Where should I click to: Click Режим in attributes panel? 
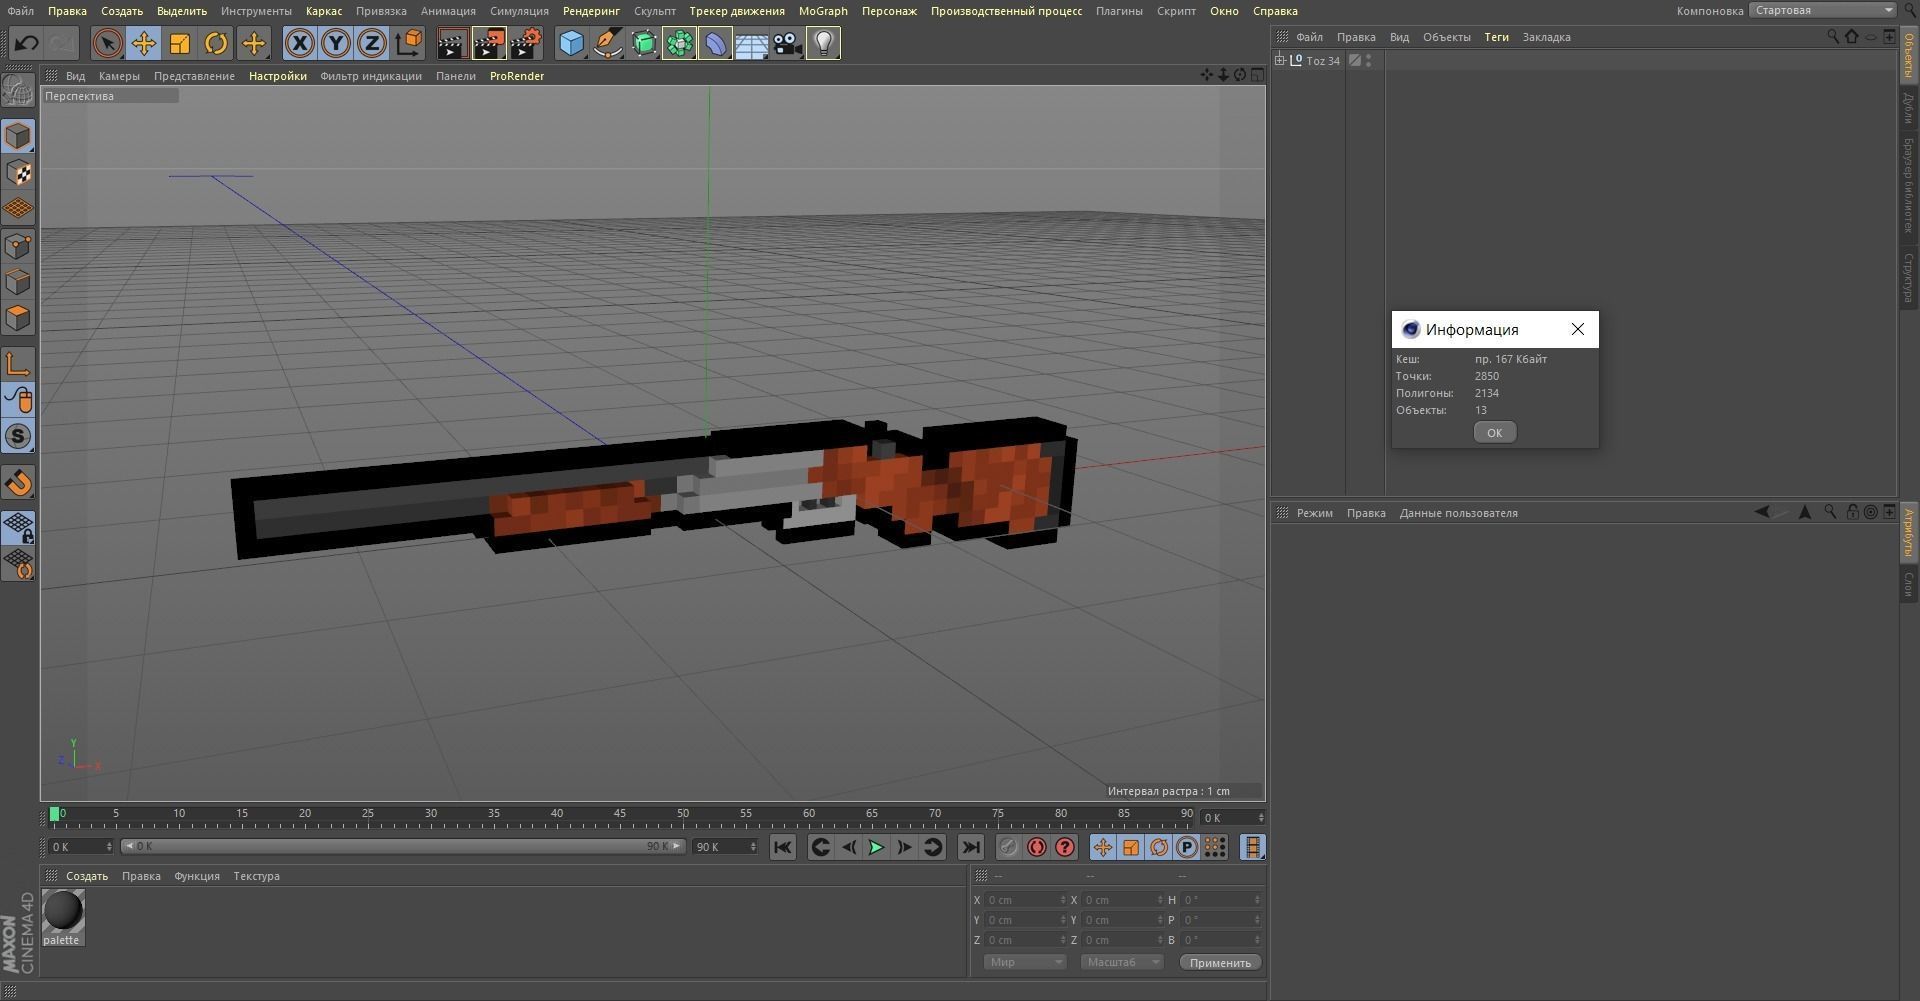coord(1314,513)
